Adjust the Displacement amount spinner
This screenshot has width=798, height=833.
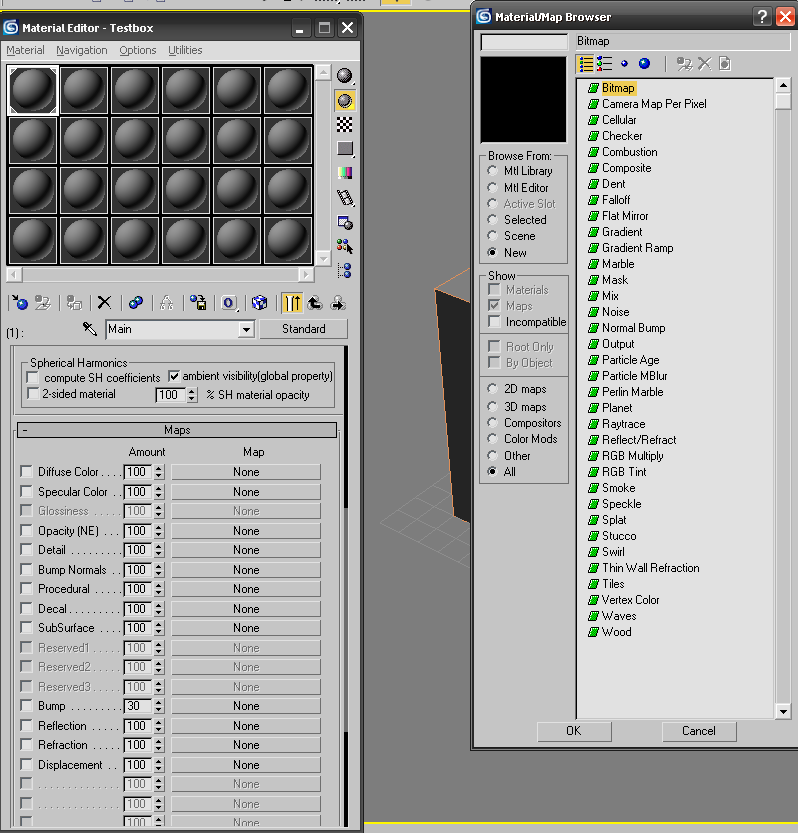[159, 765]
